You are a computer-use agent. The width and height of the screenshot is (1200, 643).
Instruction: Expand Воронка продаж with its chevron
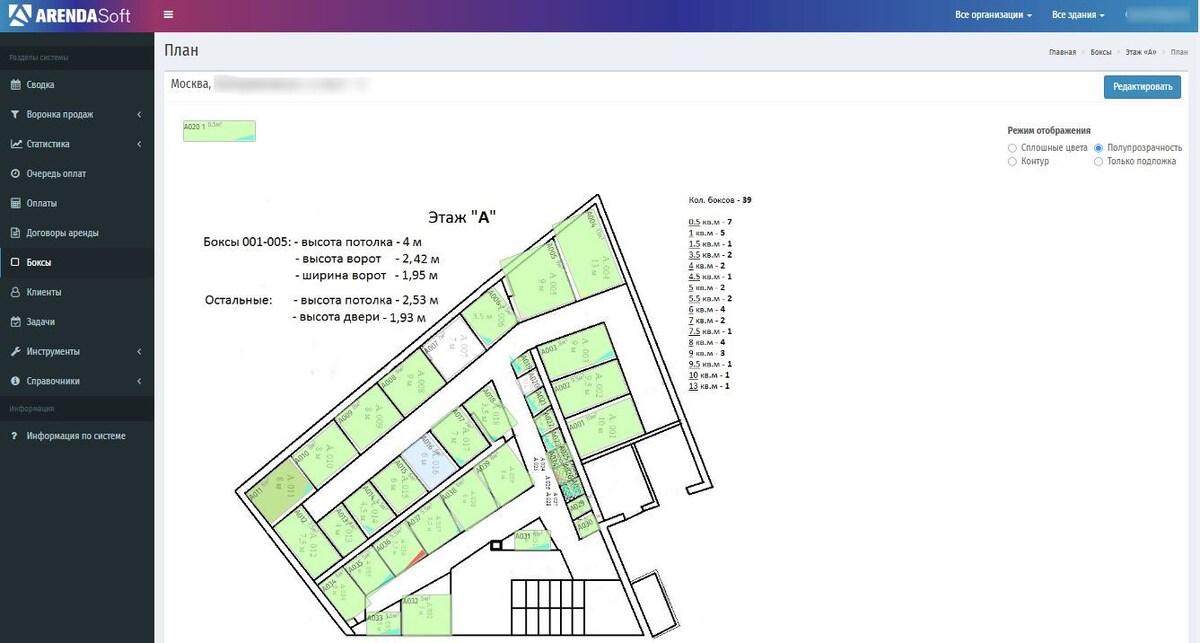click(139, 114)
